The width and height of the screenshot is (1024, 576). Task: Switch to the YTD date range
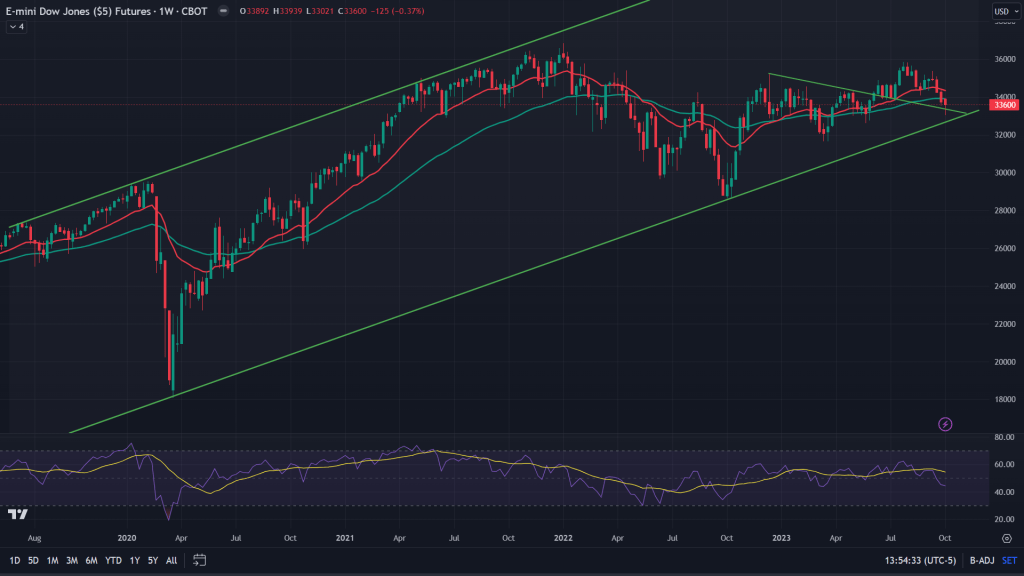[x=111, y=559]
